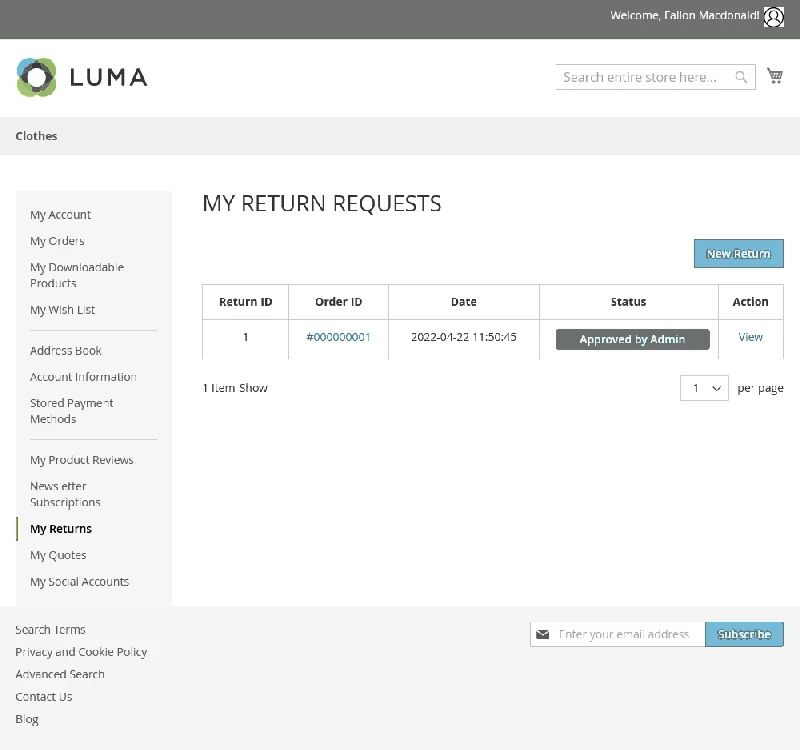Select My Returns in sidebar
Image resolution: width=800 pixels, height=750 pixels.
pyautogui.click(x=61, y=529)
